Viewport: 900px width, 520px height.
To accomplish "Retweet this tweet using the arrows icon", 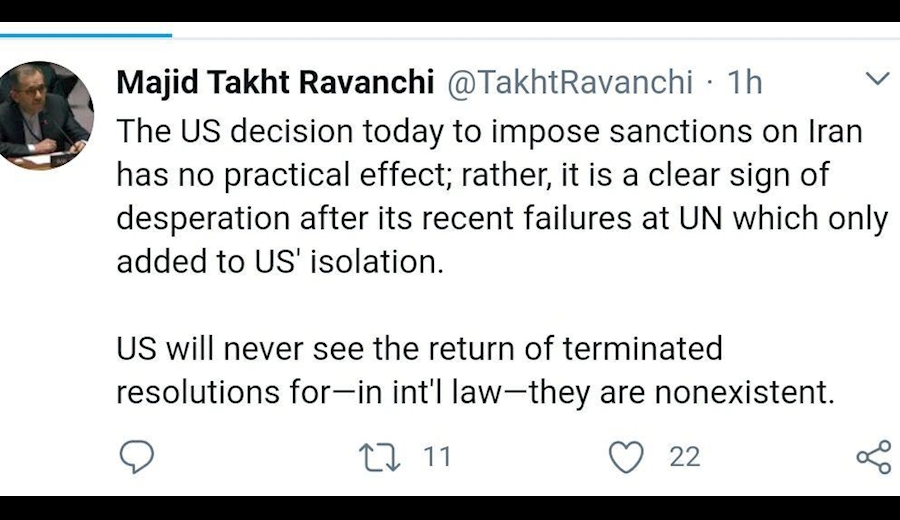I will pos(379,458).
